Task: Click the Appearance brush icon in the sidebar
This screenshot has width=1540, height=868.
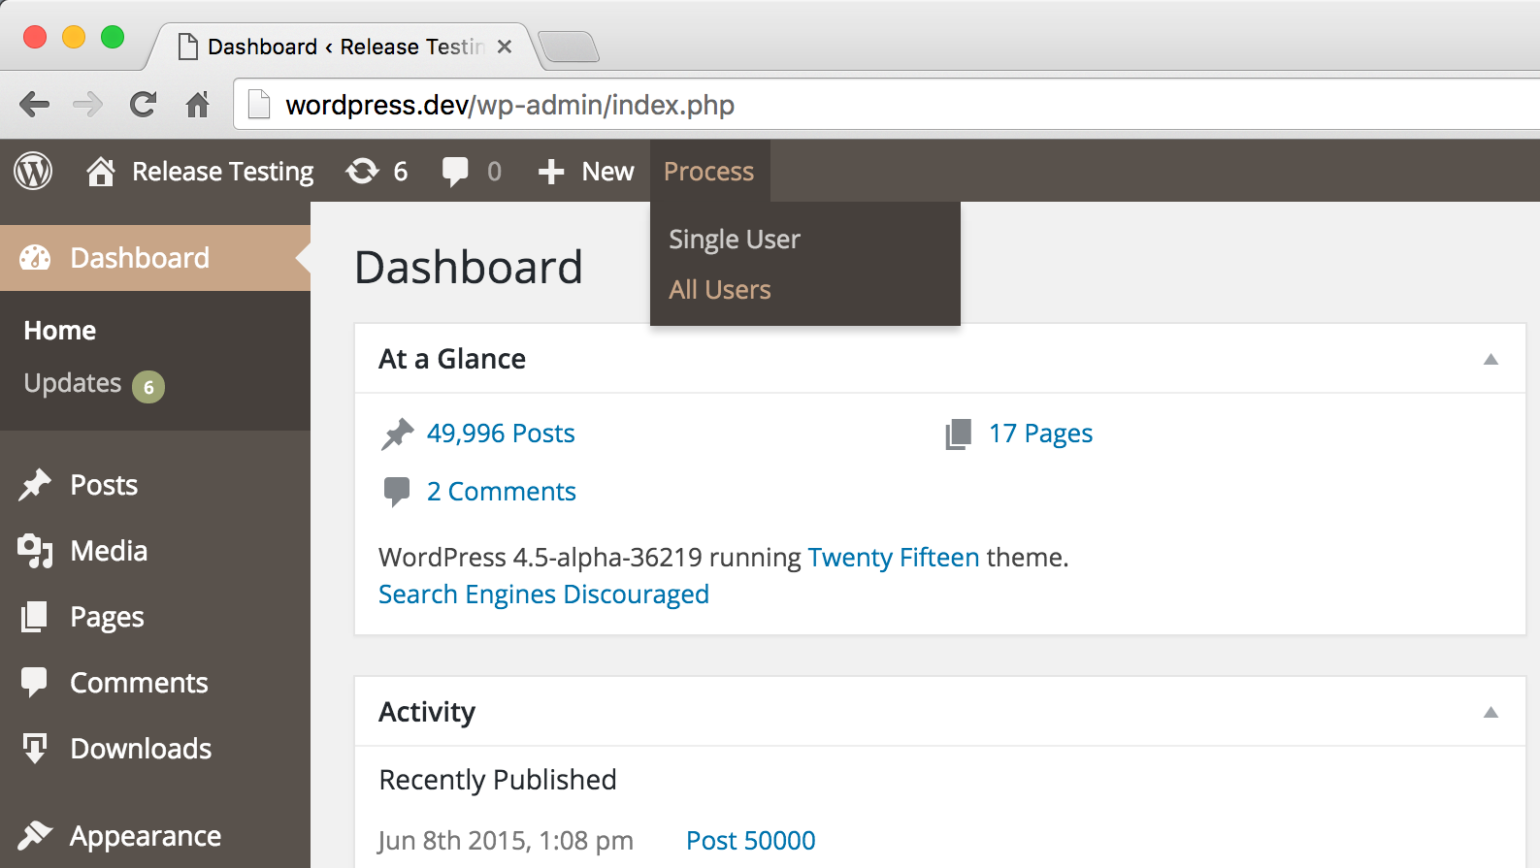Action: (x=35, y=835)
